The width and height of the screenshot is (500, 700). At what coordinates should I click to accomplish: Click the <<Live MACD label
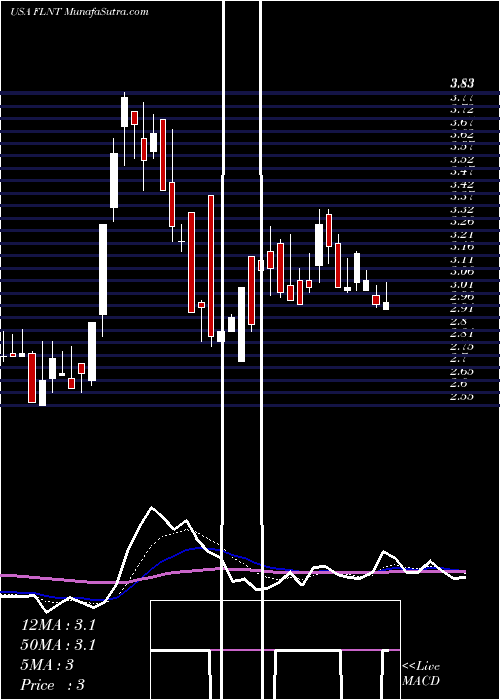[x=421, y=674]
